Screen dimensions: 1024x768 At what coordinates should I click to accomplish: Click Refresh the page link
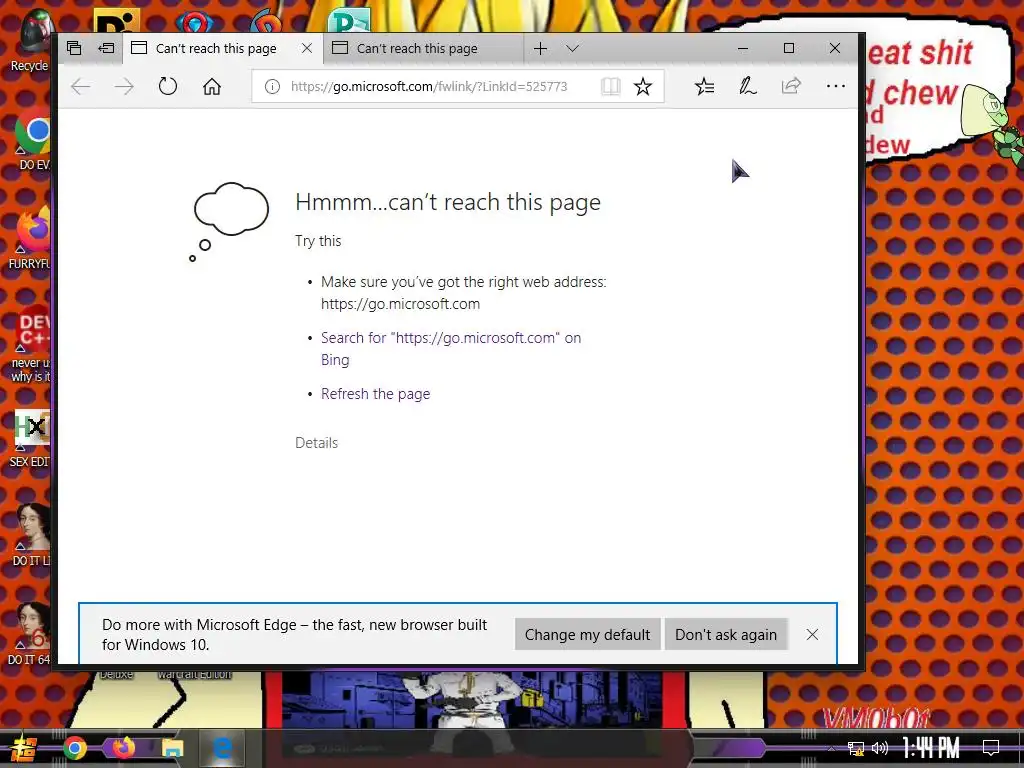[376, 394]
